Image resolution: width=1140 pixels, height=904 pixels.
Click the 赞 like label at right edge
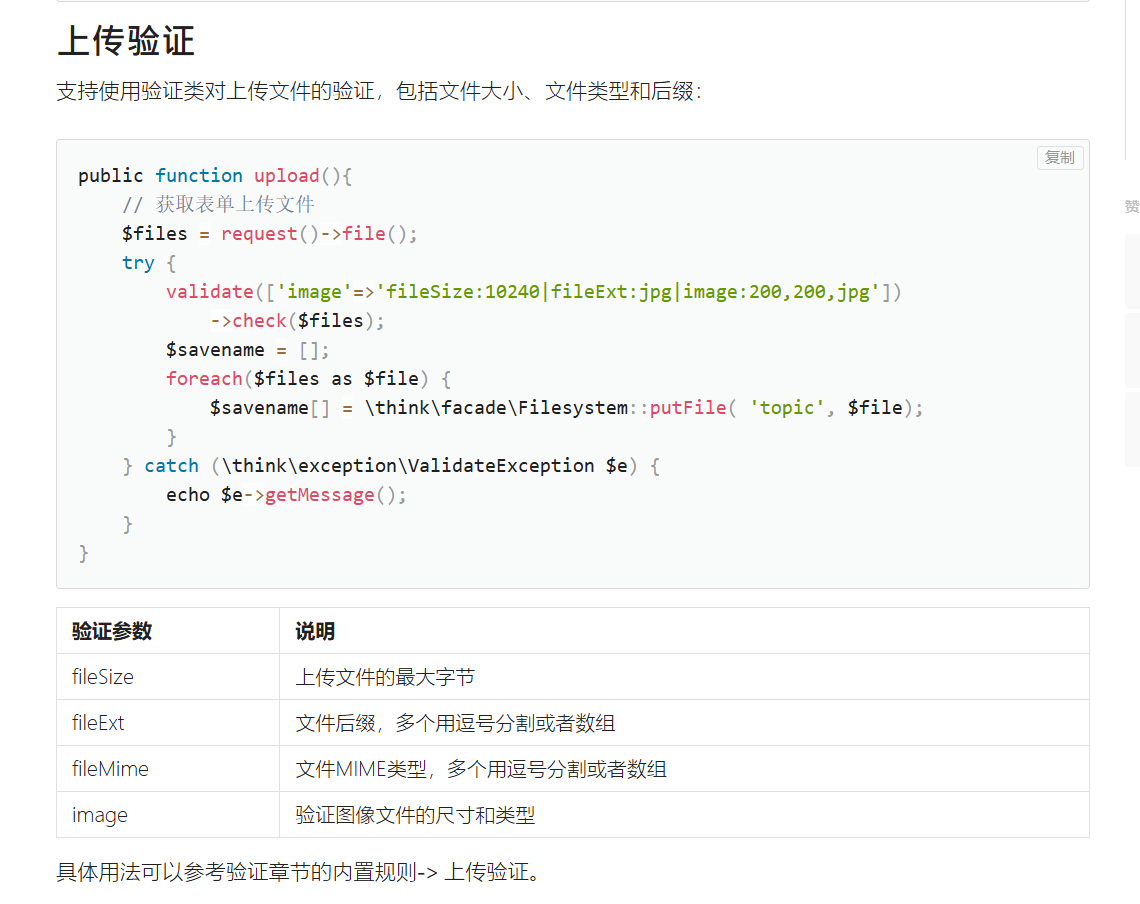(1131, 206)
